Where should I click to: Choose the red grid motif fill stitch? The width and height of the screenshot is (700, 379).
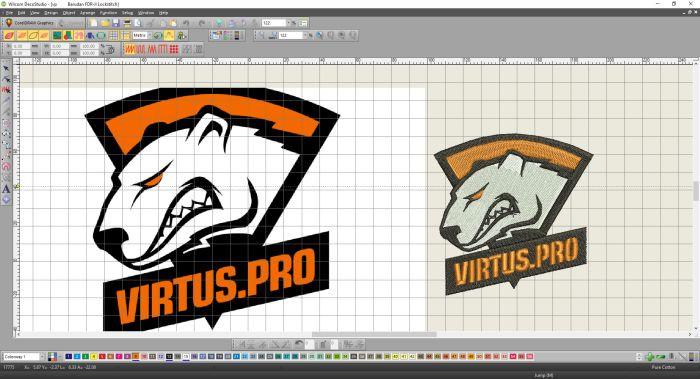tap(174, 49)
